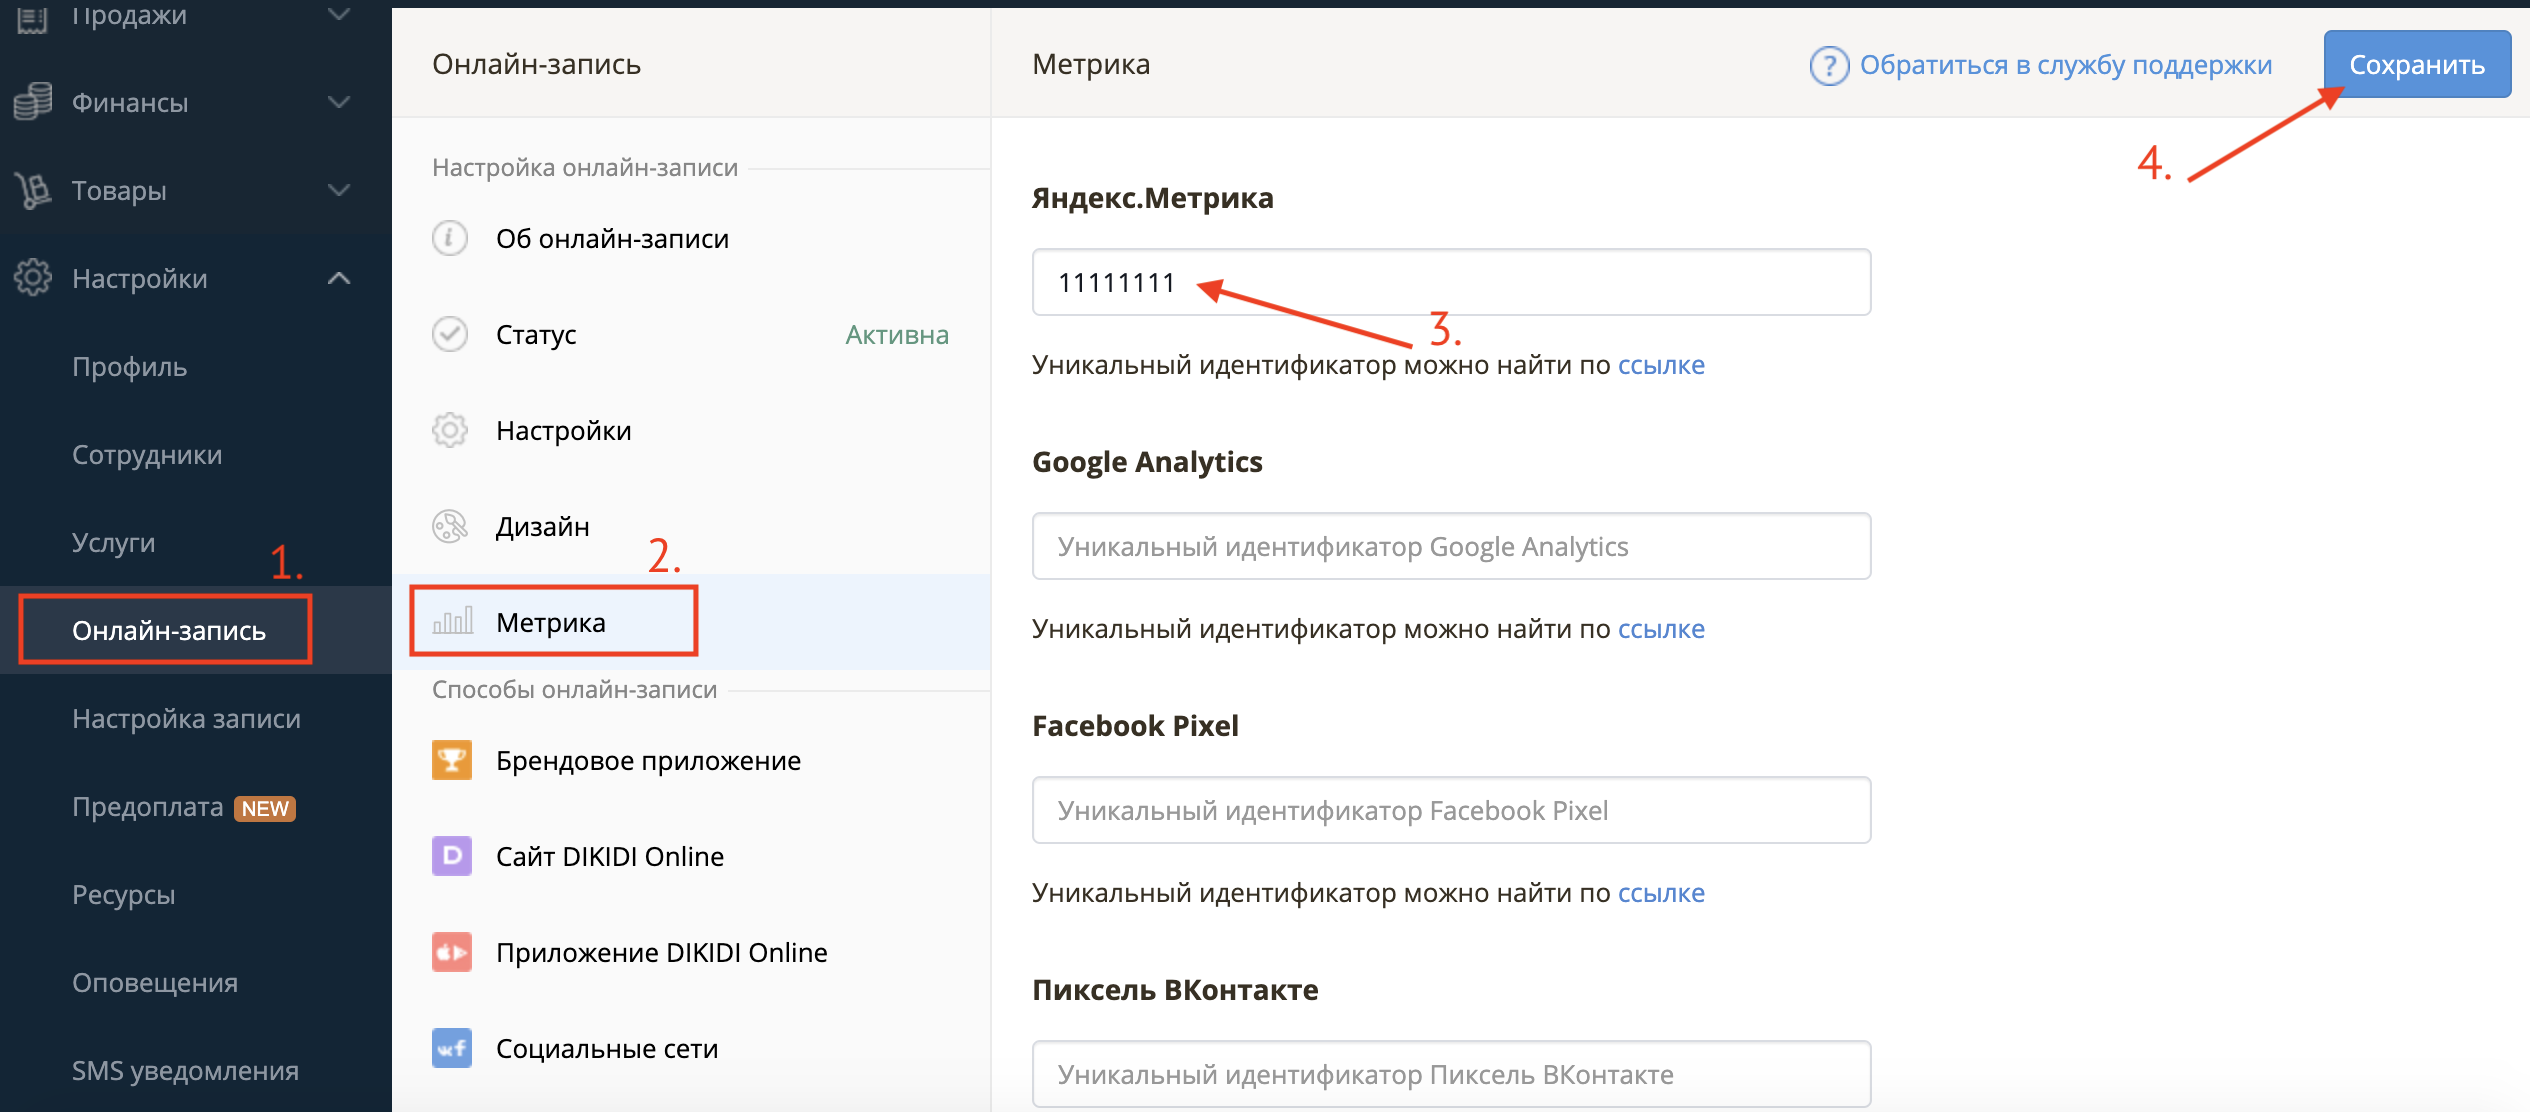2530x1112 pixels.
Task: Click the Facebook Pixel ID input field
Action: tap(1451, 810)
